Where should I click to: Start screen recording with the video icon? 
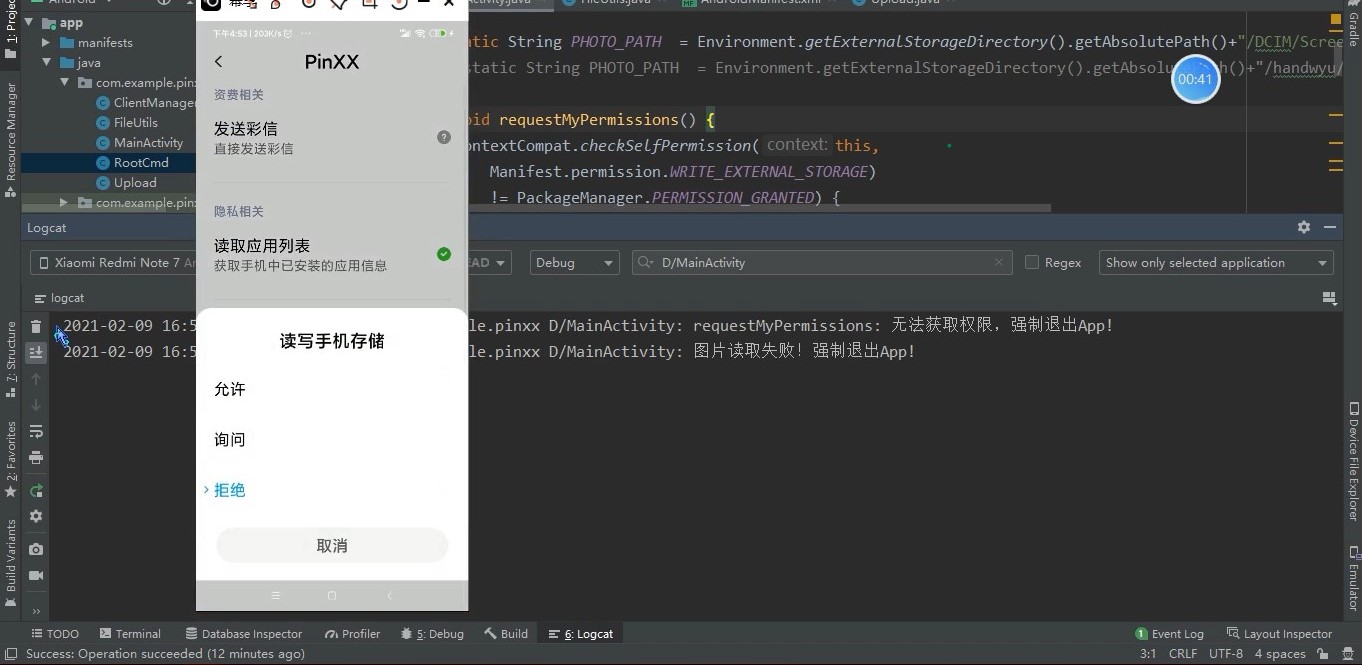click(36, 576)
